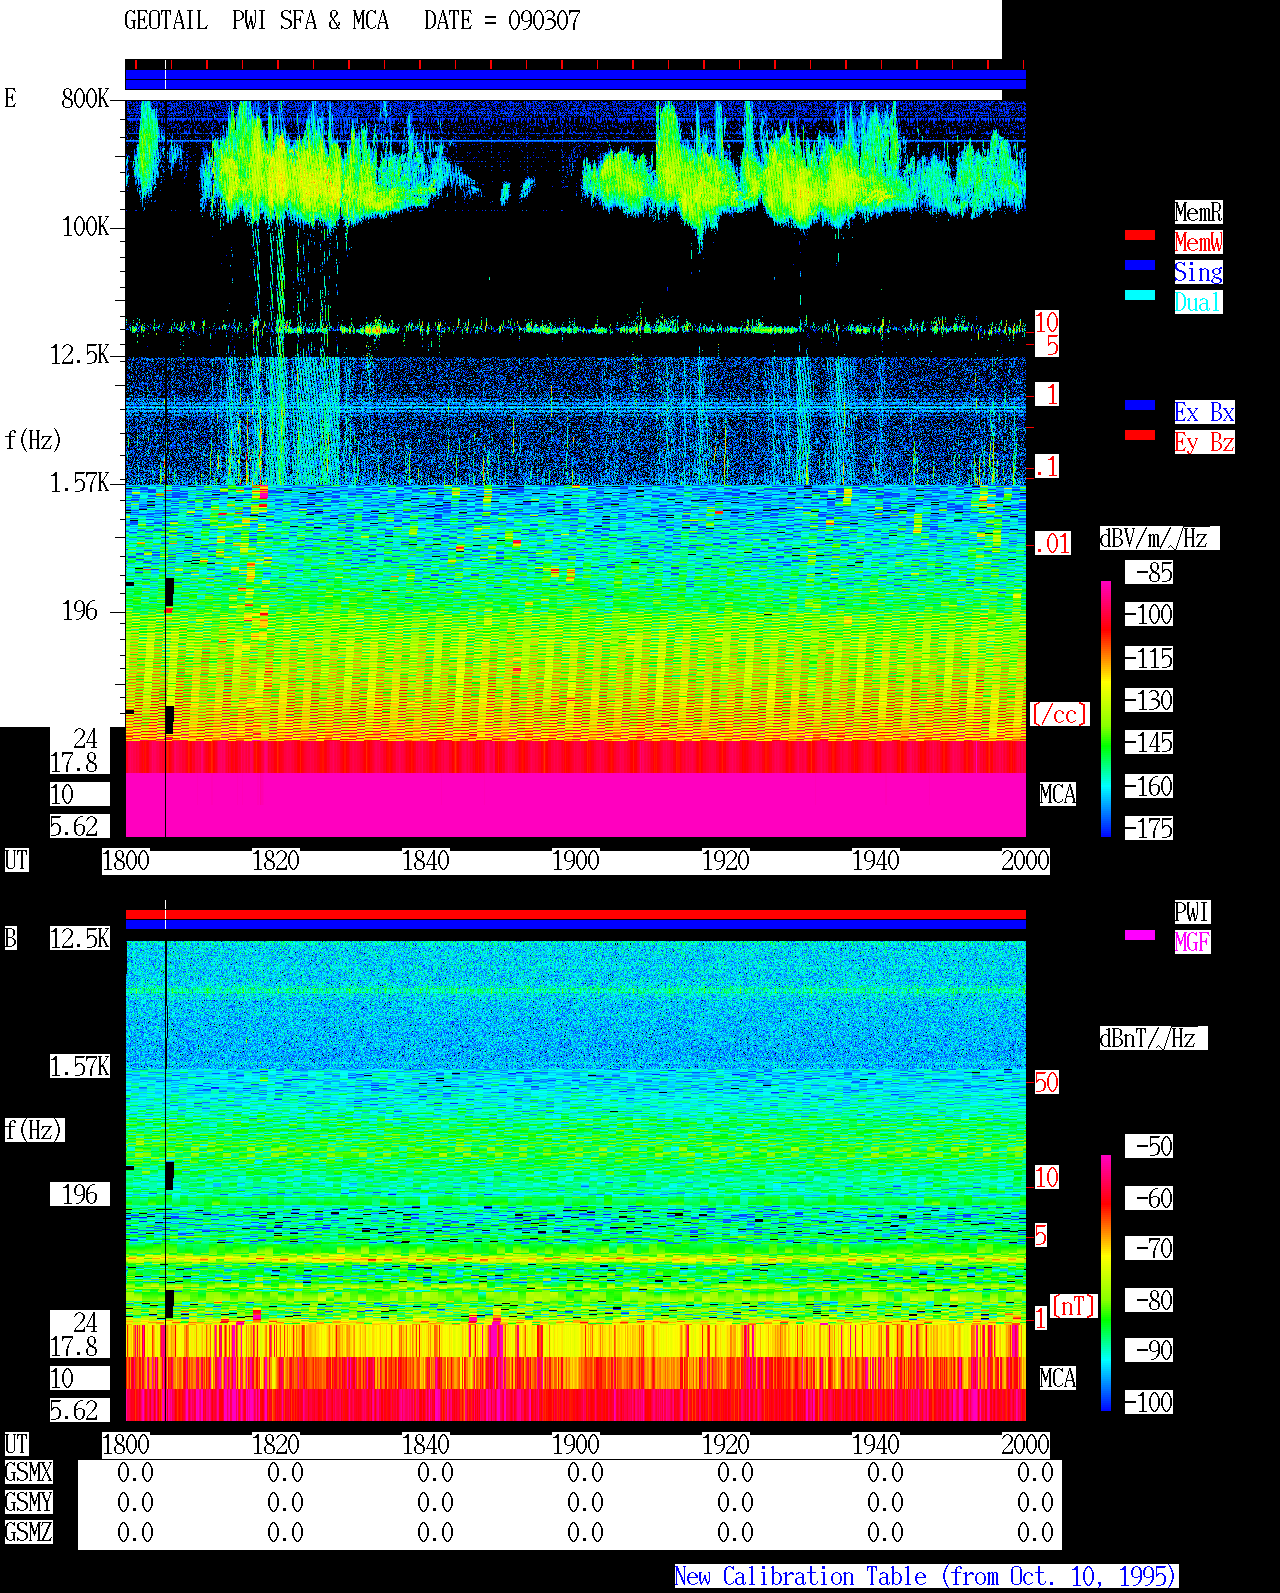Click the dBV/m/√Hz vertical color scale bar

tap(1106, 709)
